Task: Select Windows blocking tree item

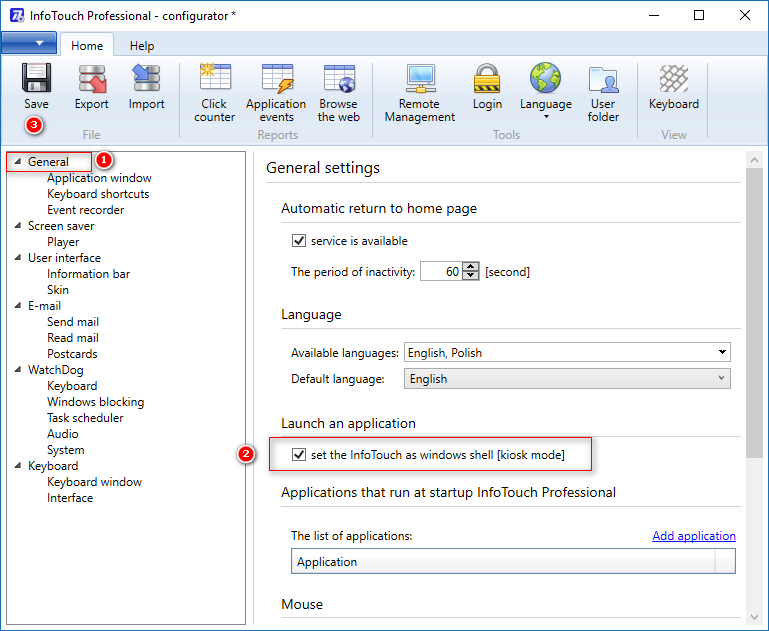Action: point(95,402)
